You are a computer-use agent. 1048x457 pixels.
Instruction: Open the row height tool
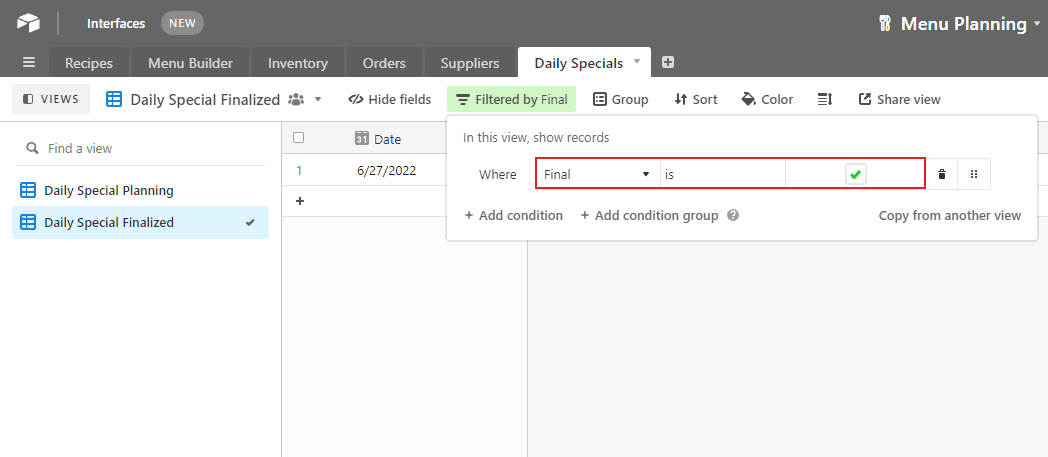(x=825, y=99)
